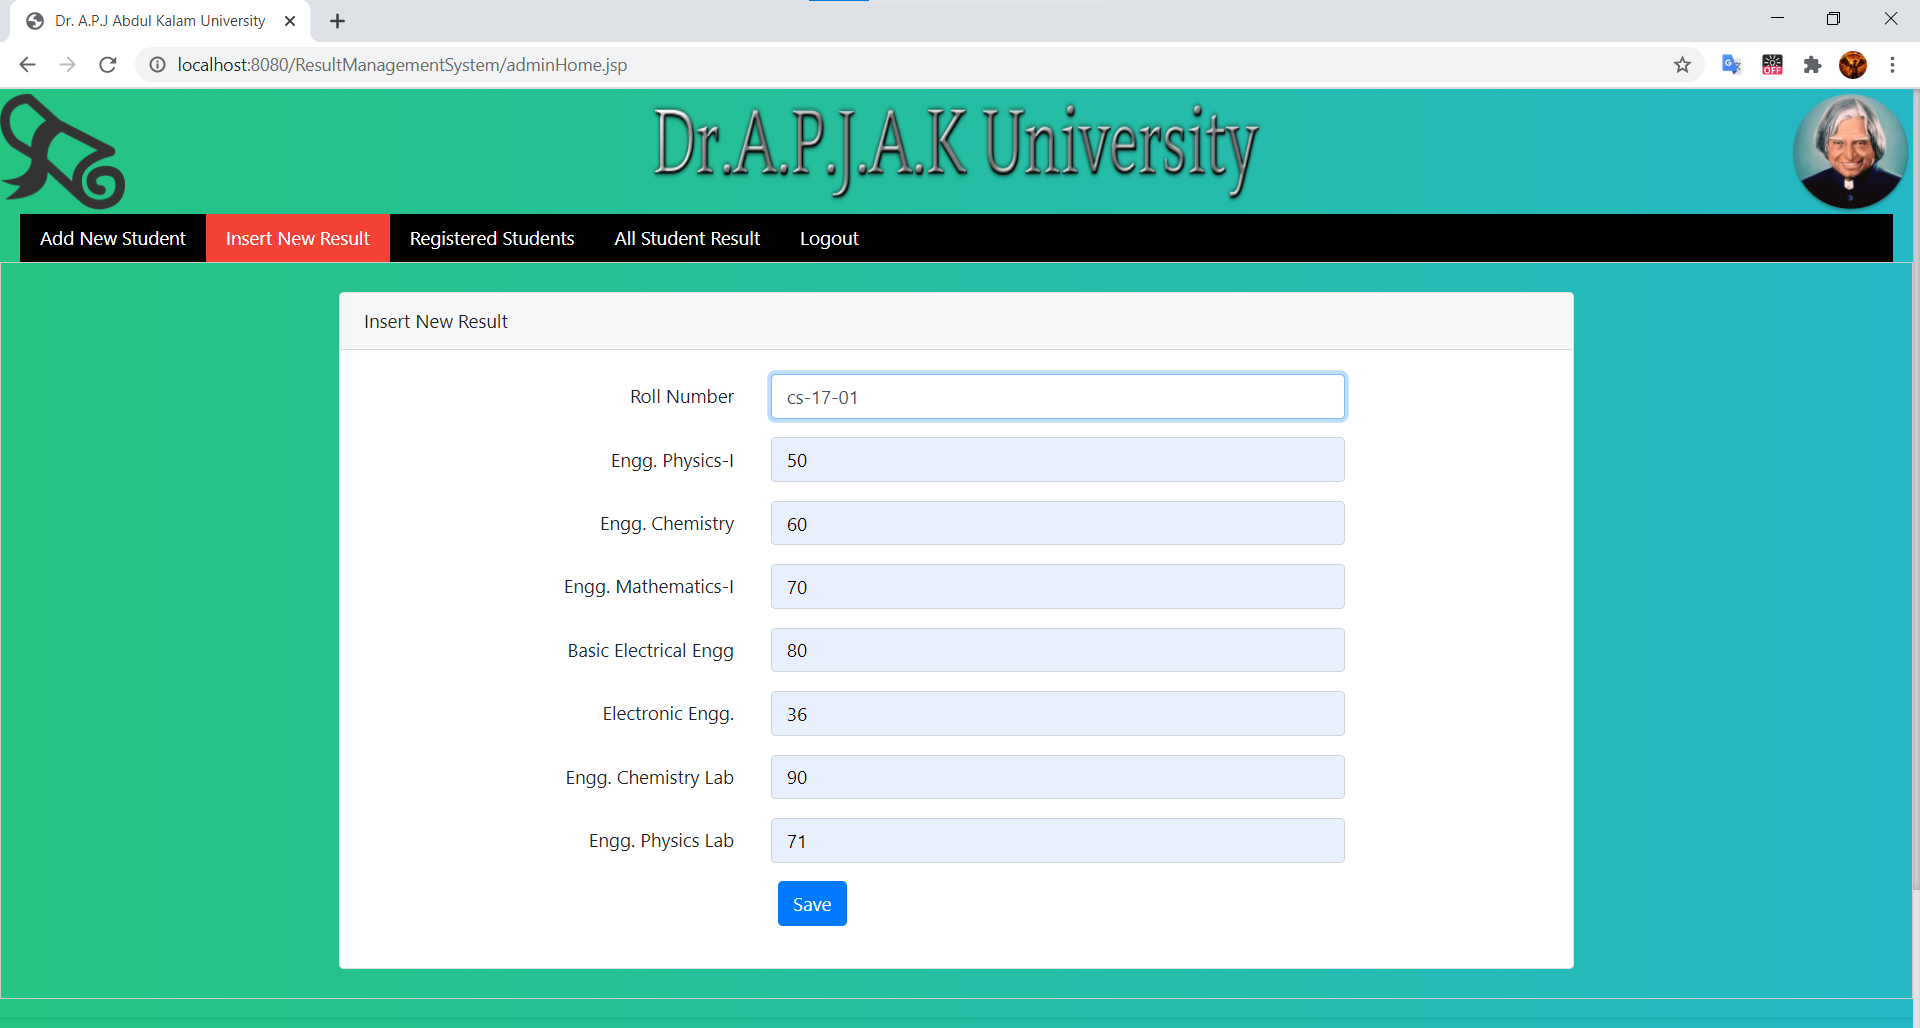The height and width of the screenshot is (1028, 1920).
Task: Bookmark this page with the star icon
Action: [x=1682, y=65]
